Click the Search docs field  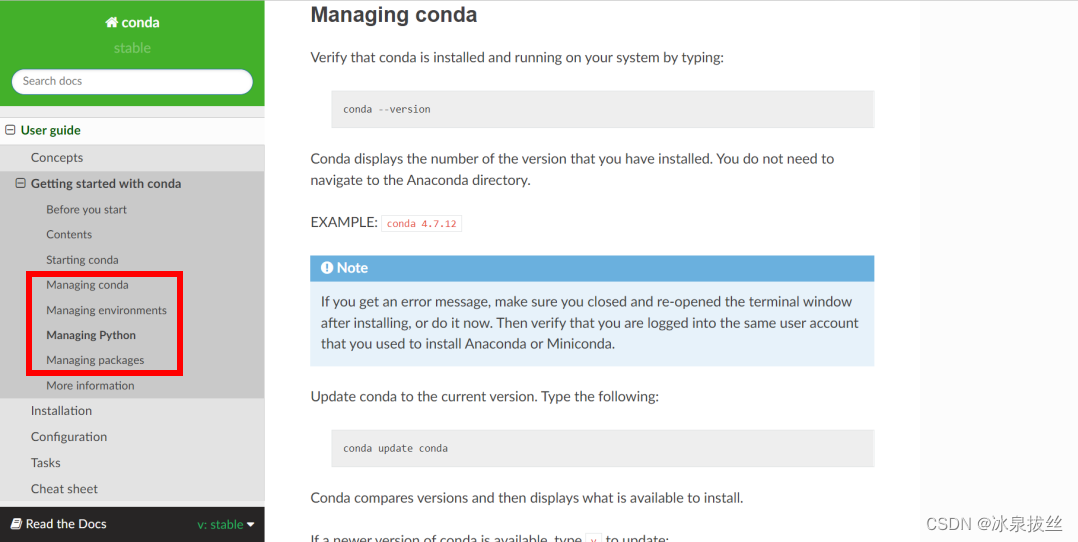click(132, 81)
